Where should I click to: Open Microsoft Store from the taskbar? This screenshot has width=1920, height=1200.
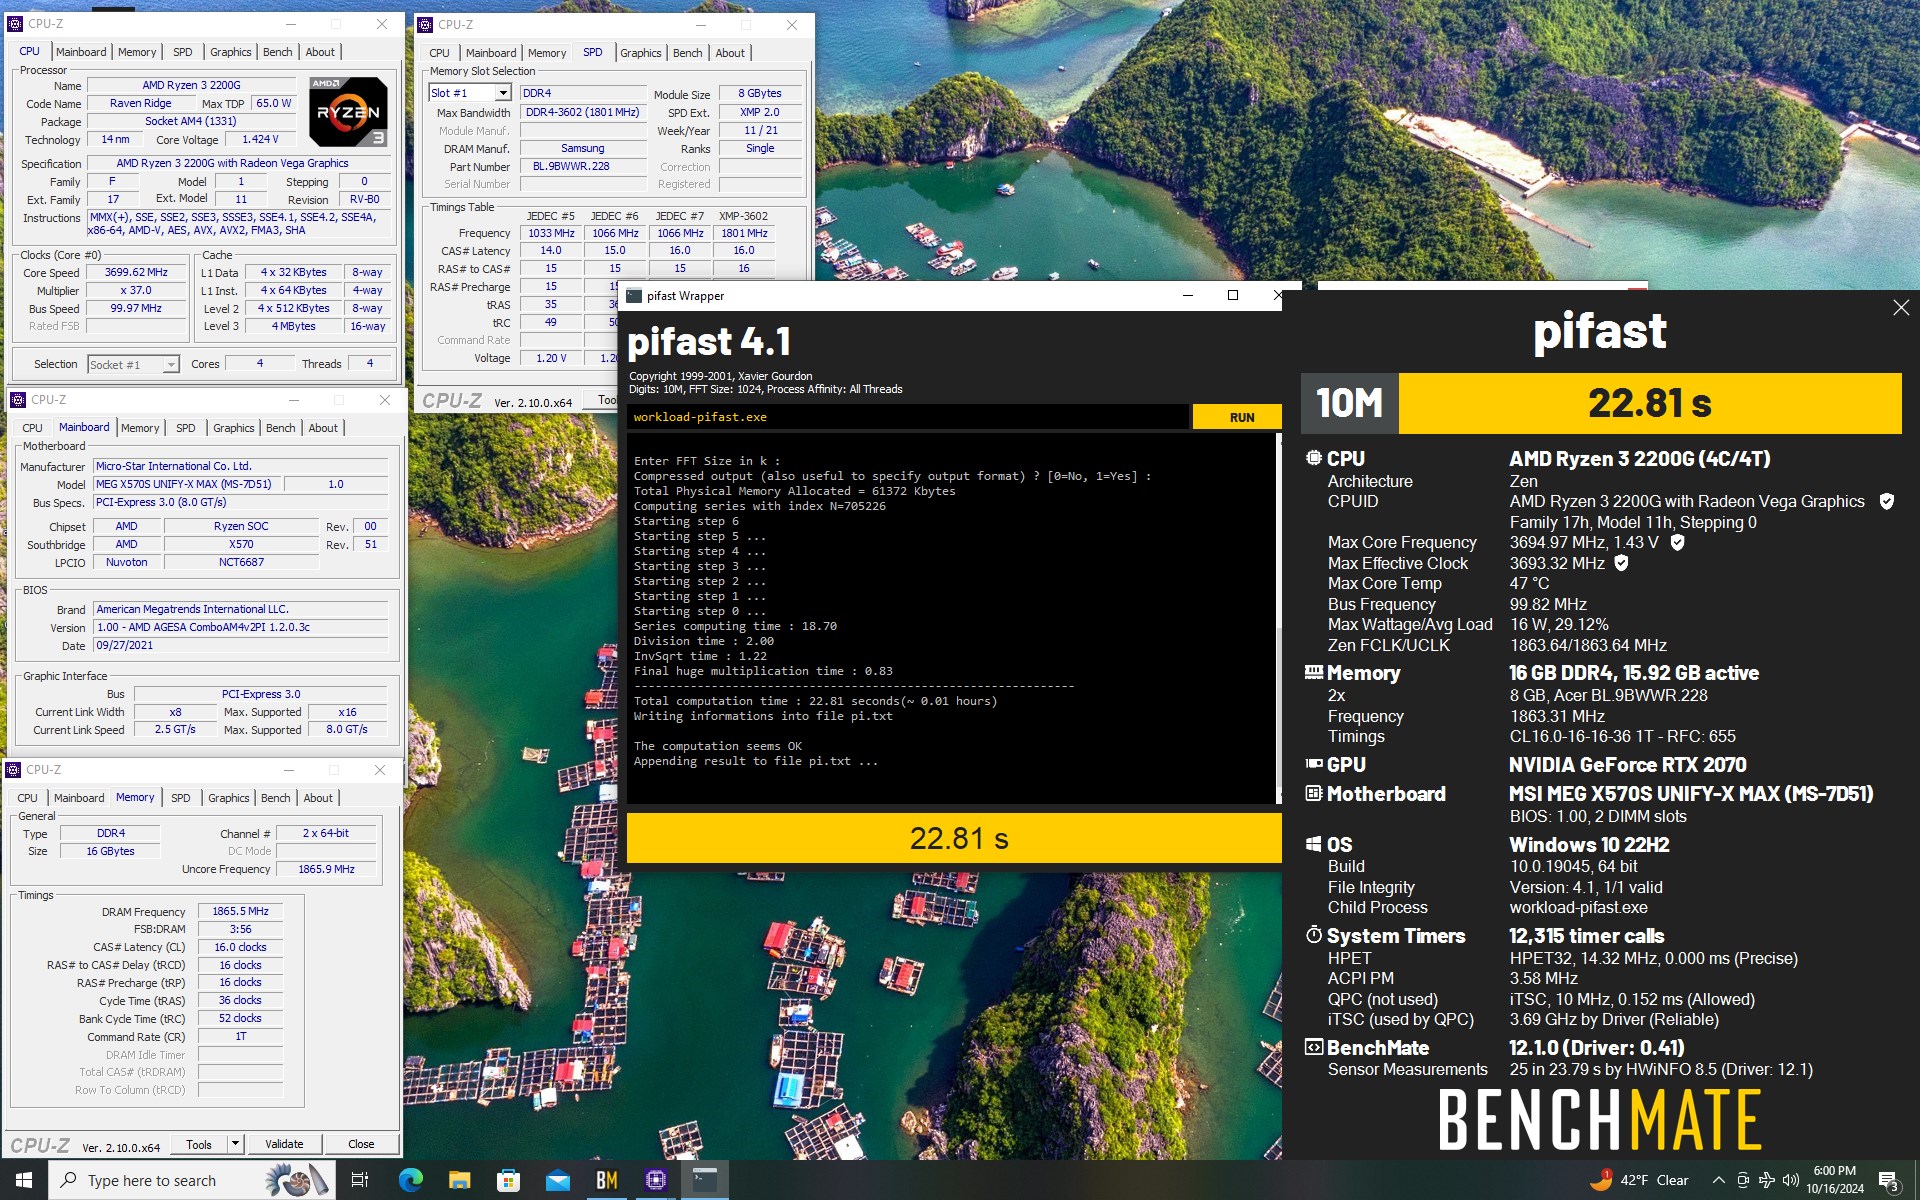pyautogui.click(x=508, y=1180)
